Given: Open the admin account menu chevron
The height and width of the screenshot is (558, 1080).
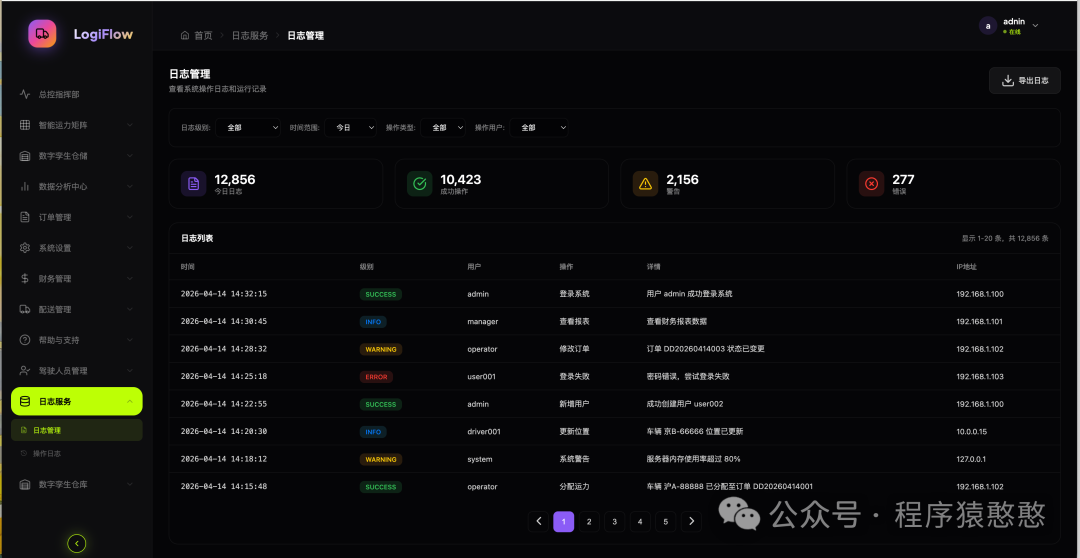Looking at the screenshot, I should click(x=1035, y=26).
